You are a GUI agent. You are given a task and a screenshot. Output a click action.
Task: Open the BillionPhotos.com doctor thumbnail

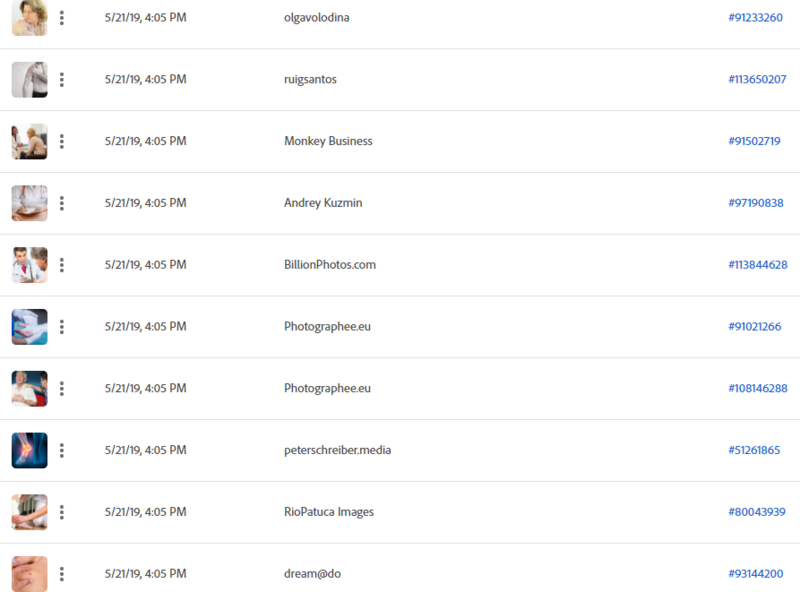click(x=30, y=265)
